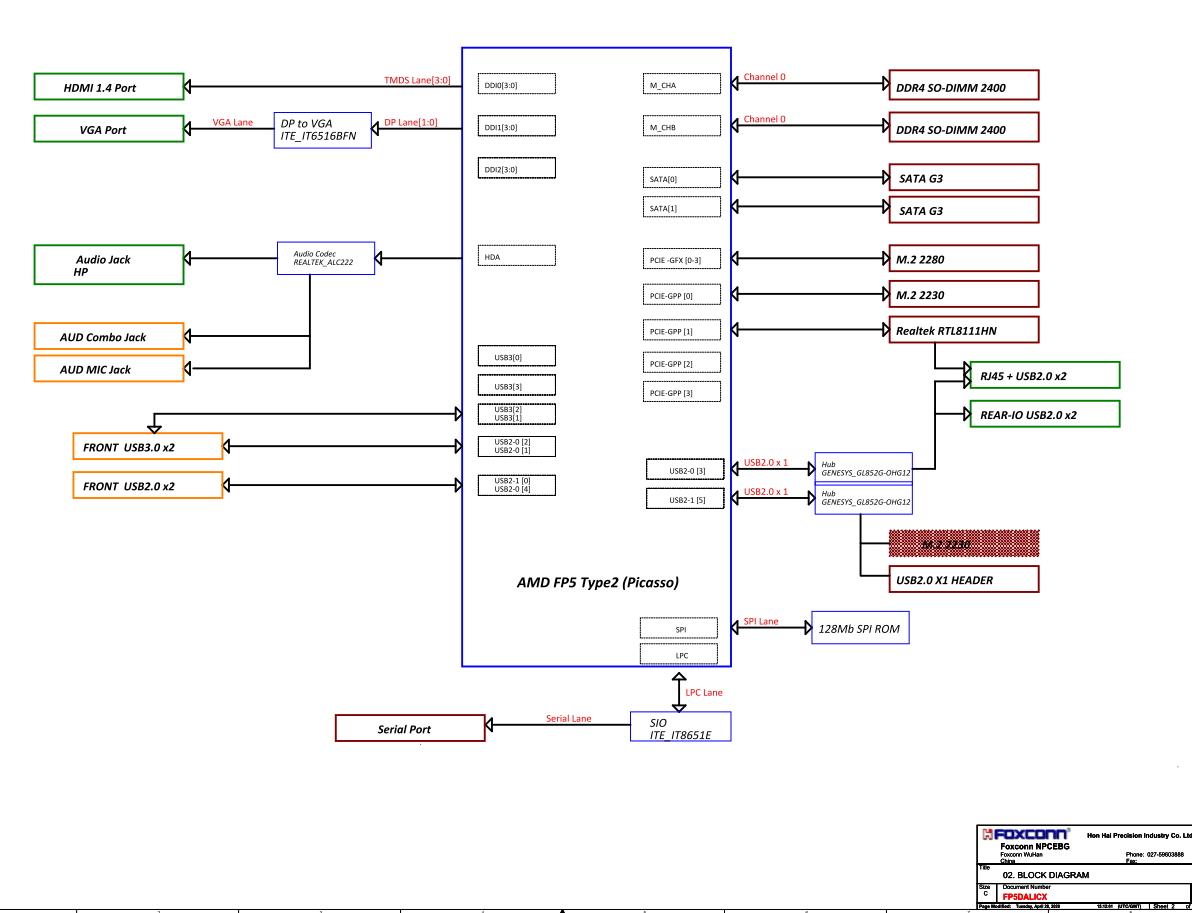Select the VGA Port block

109,128
